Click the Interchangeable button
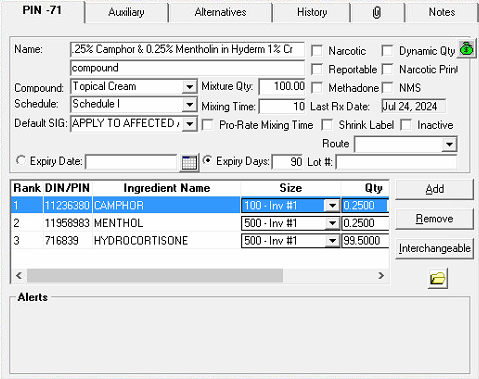 [x=434, y=248]
